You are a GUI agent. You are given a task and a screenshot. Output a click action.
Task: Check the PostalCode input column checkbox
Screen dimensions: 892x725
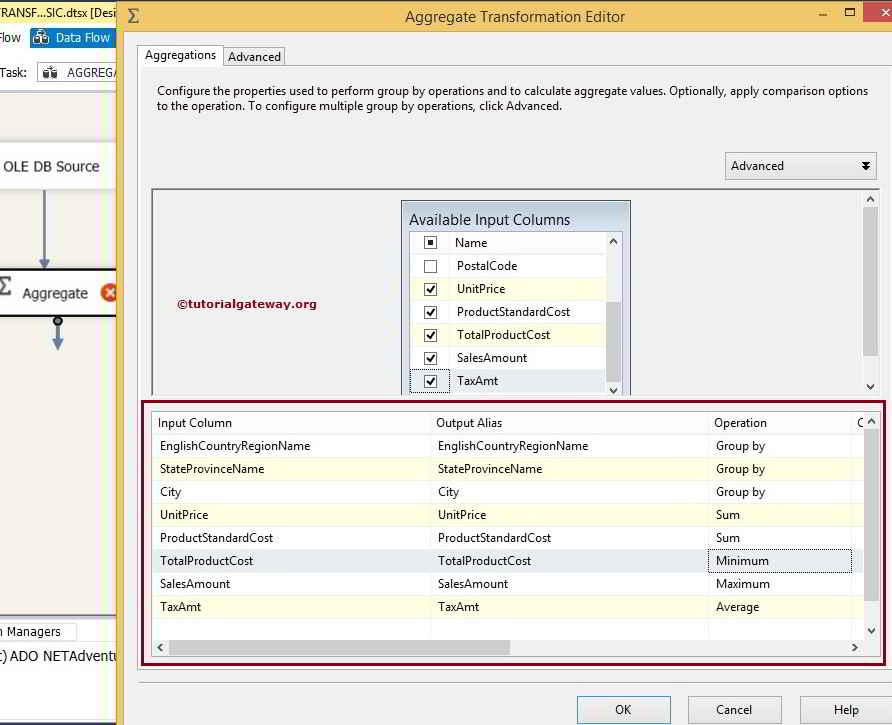click(x=430, y=266)
